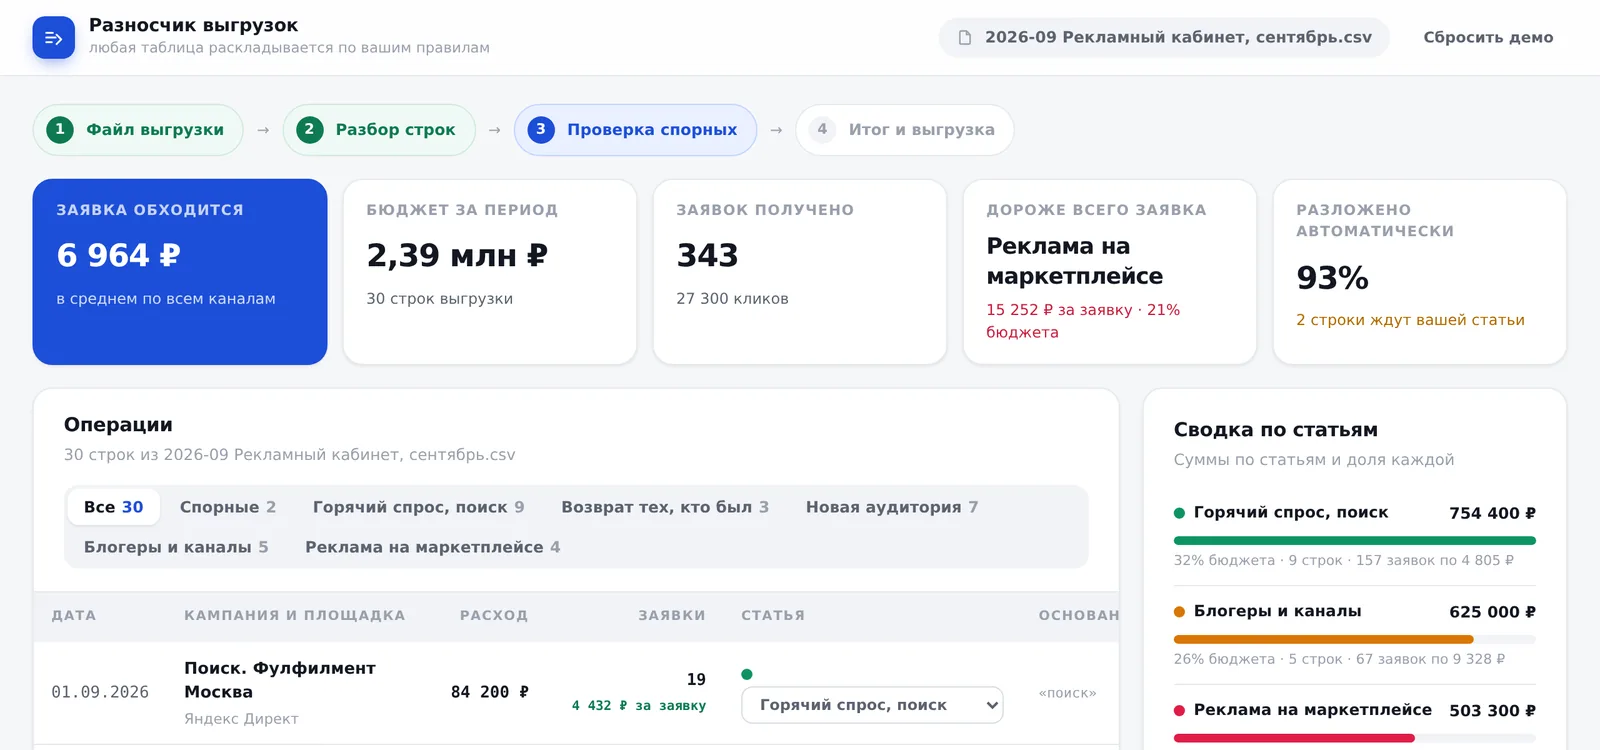Screen dimensions: 1600x750
Task: Click the «Реклама на маркетплейсе» summary row label
Action: click(x=1313, y=710)
